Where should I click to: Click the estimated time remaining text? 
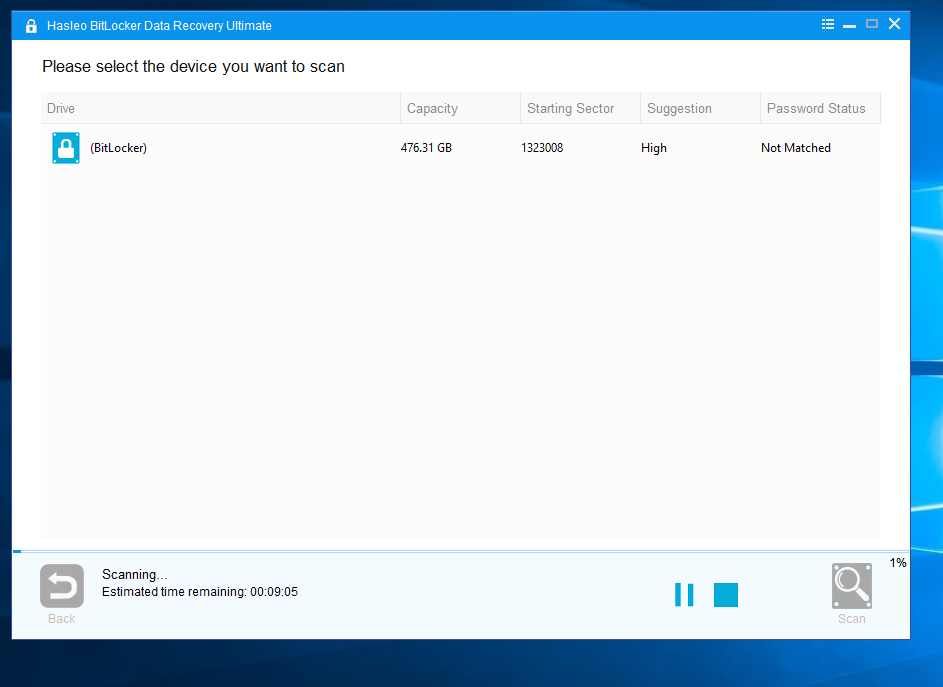[x=200, y=591]
